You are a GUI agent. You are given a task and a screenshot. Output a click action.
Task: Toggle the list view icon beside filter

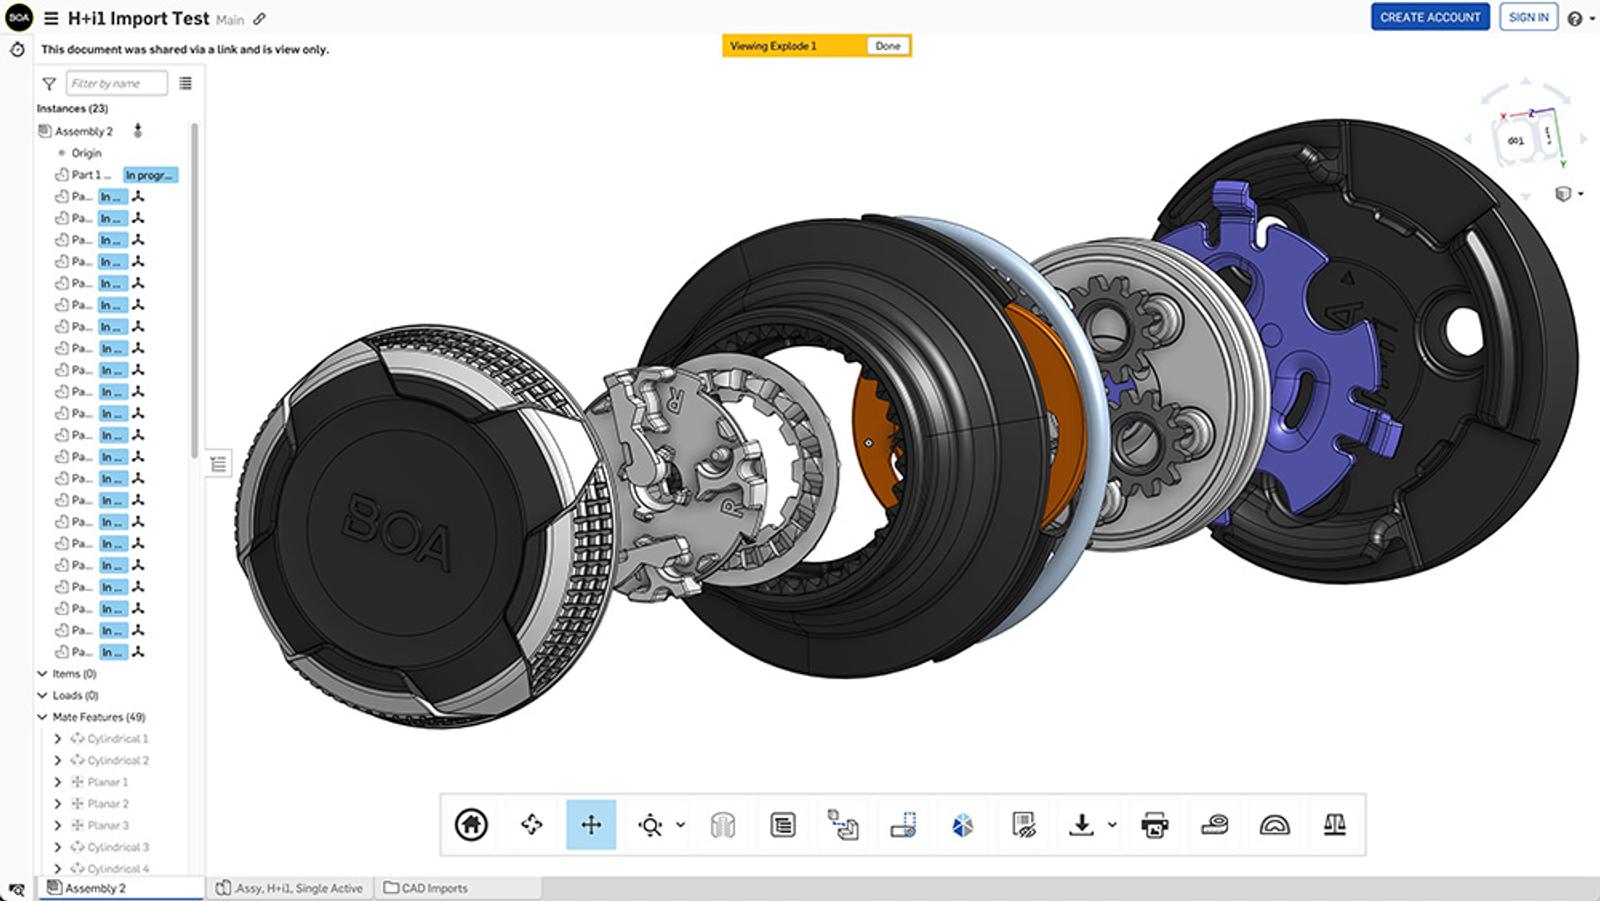tap(185, 84)
